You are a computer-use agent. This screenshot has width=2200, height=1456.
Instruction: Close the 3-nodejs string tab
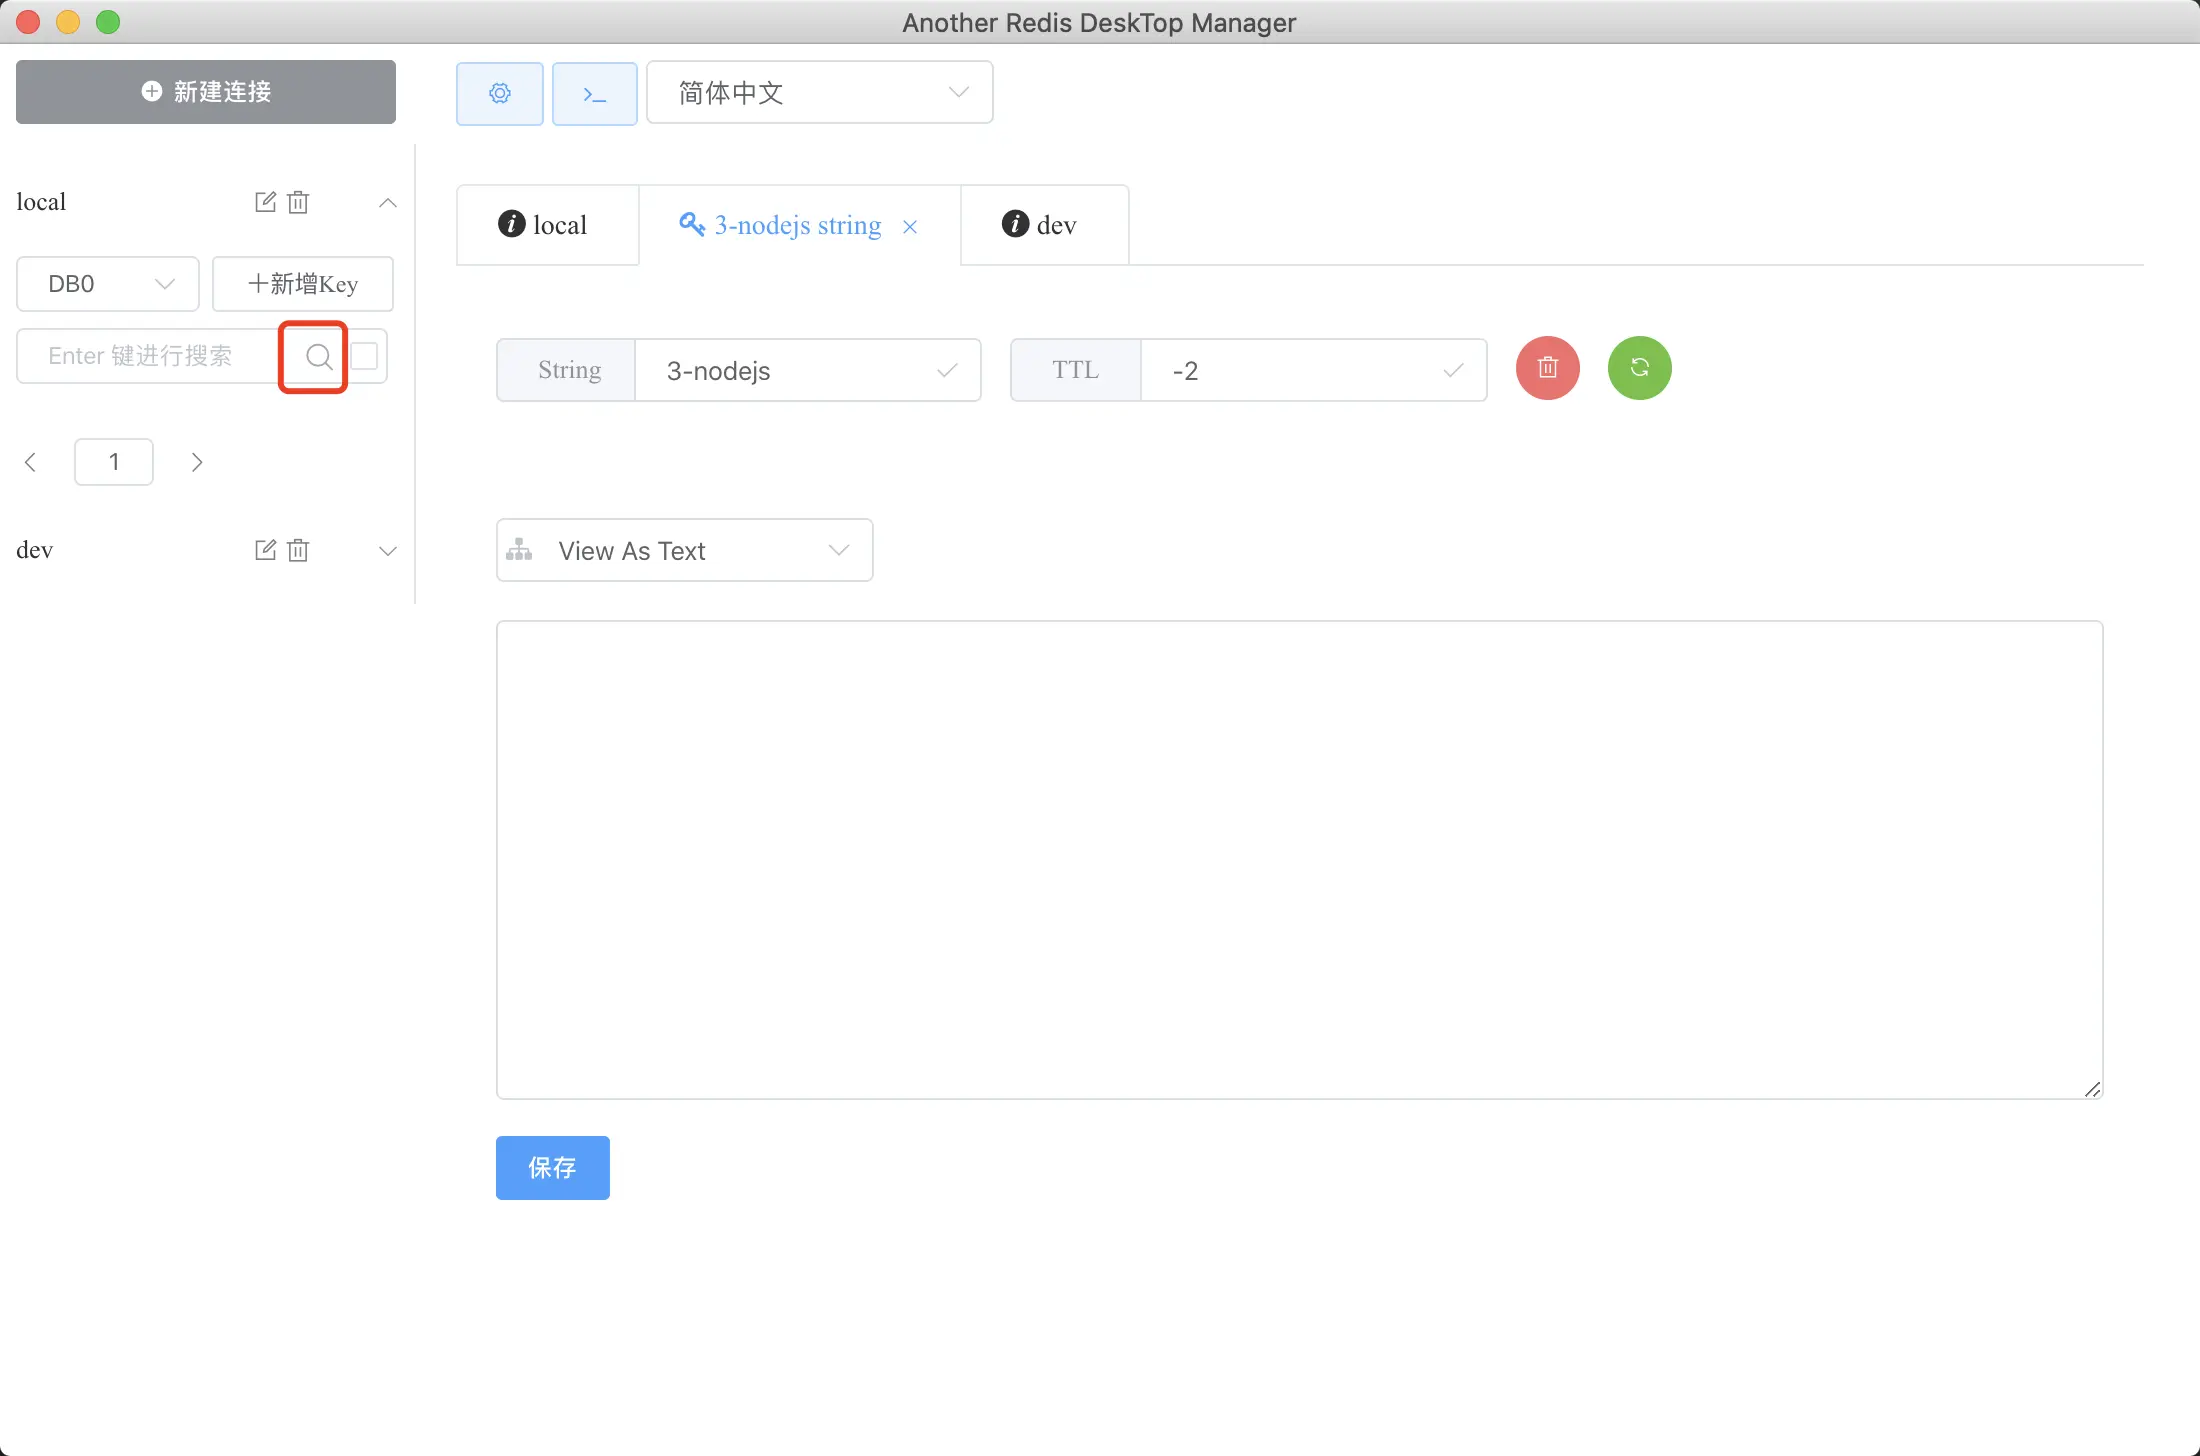[910, 227]
